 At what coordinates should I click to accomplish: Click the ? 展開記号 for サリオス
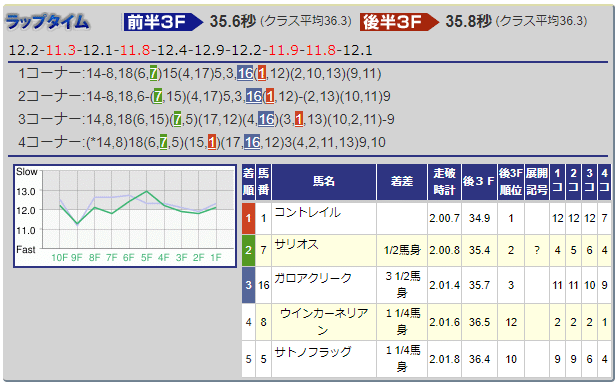point(537,250)
